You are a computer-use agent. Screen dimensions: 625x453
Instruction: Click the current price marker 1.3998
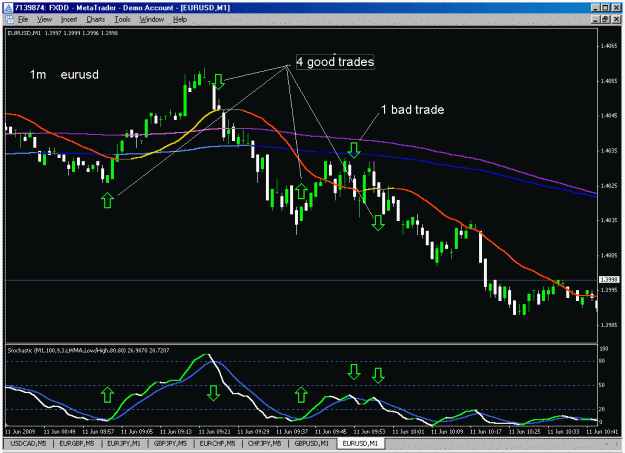click(x=609, y=280)
